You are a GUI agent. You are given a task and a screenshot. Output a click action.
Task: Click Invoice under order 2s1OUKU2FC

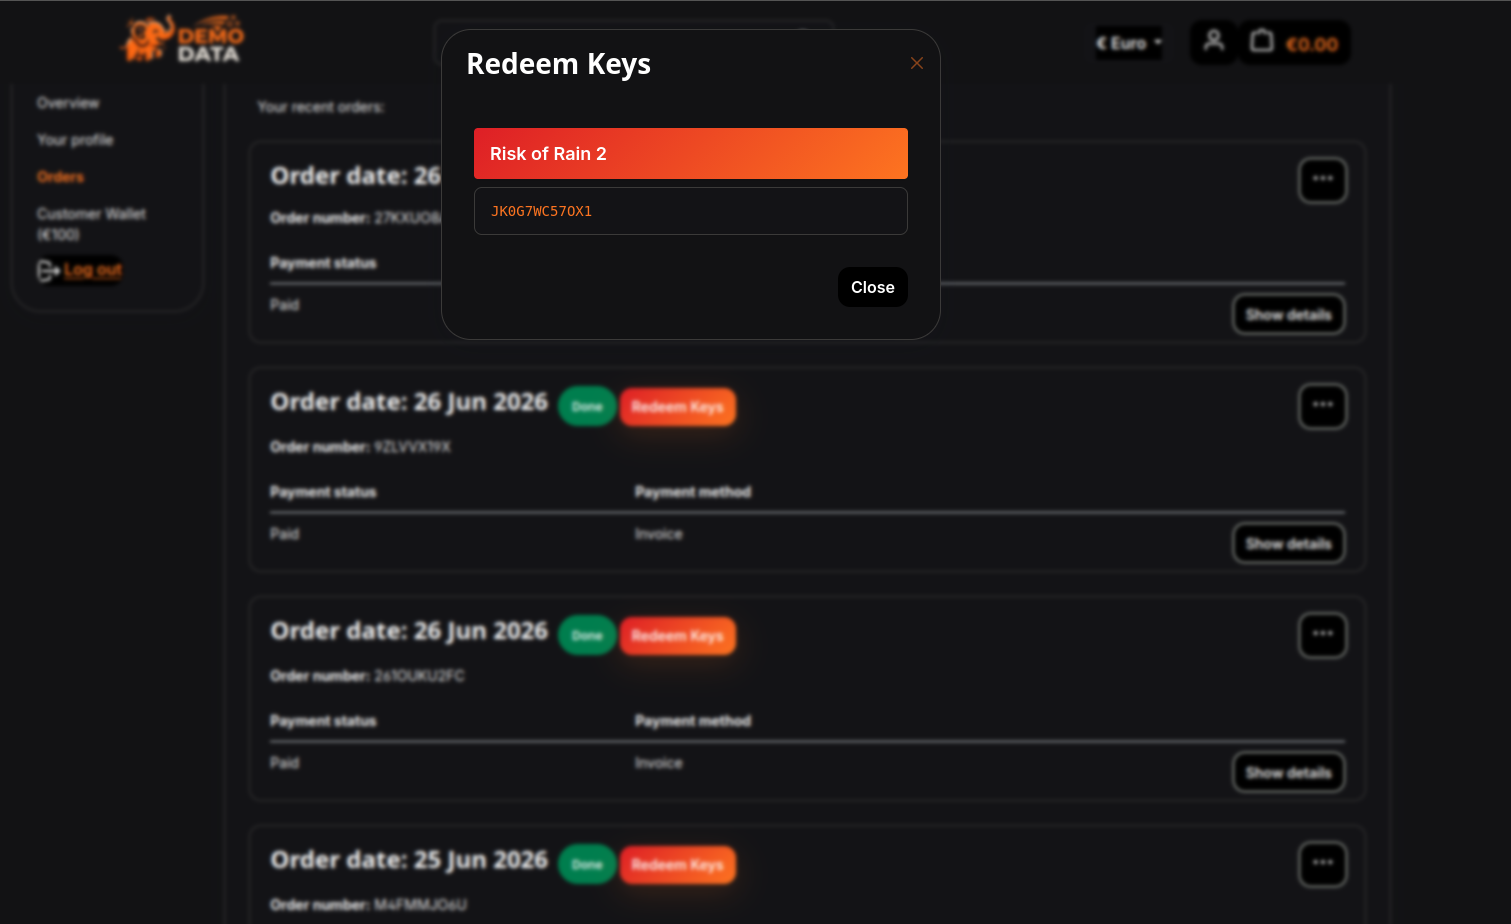point(659,763)
